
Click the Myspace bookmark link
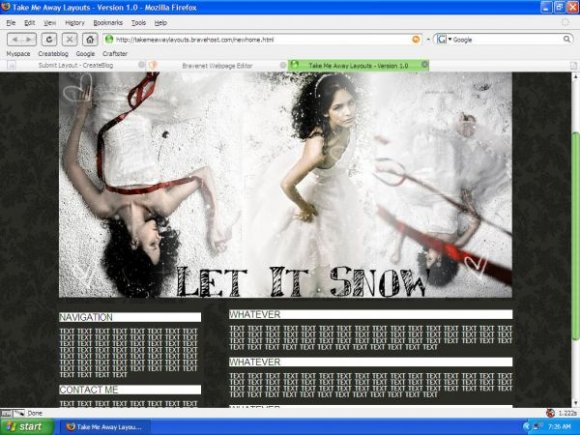click(x=18, y=54)
